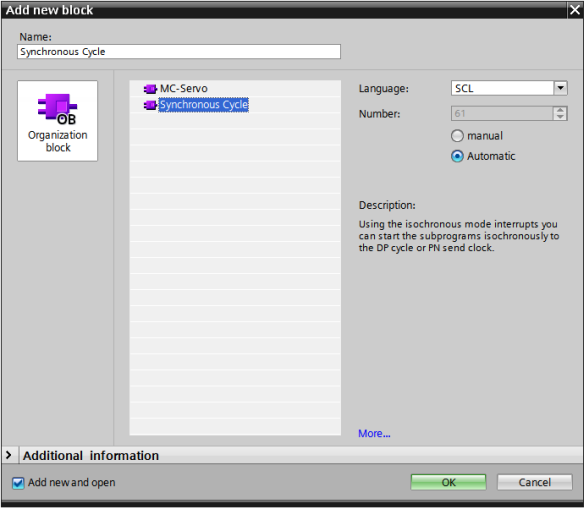
Task: Open the More... link
Action: (374, 433)
